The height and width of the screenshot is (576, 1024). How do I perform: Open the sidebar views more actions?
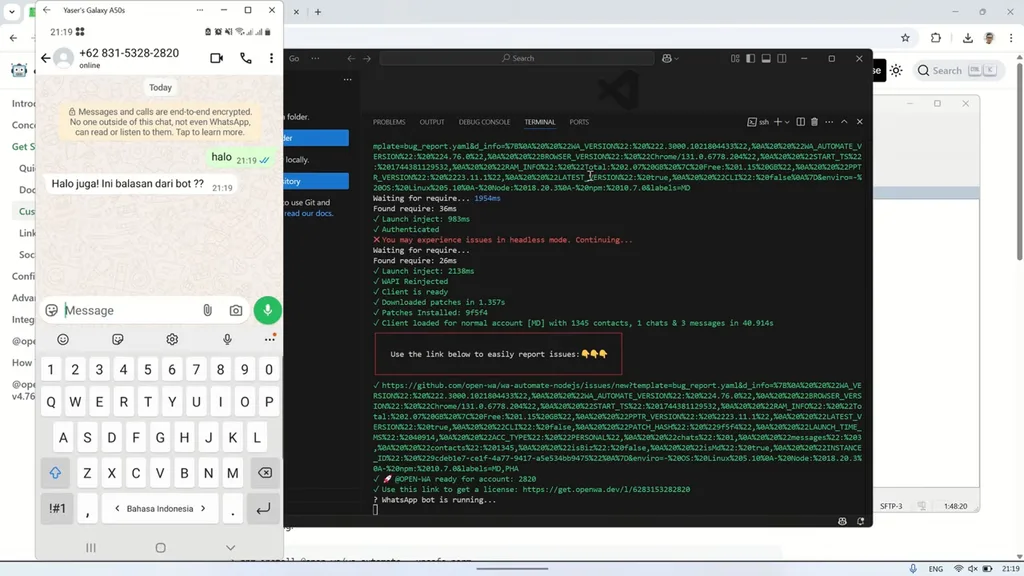(x=347, y=79)
